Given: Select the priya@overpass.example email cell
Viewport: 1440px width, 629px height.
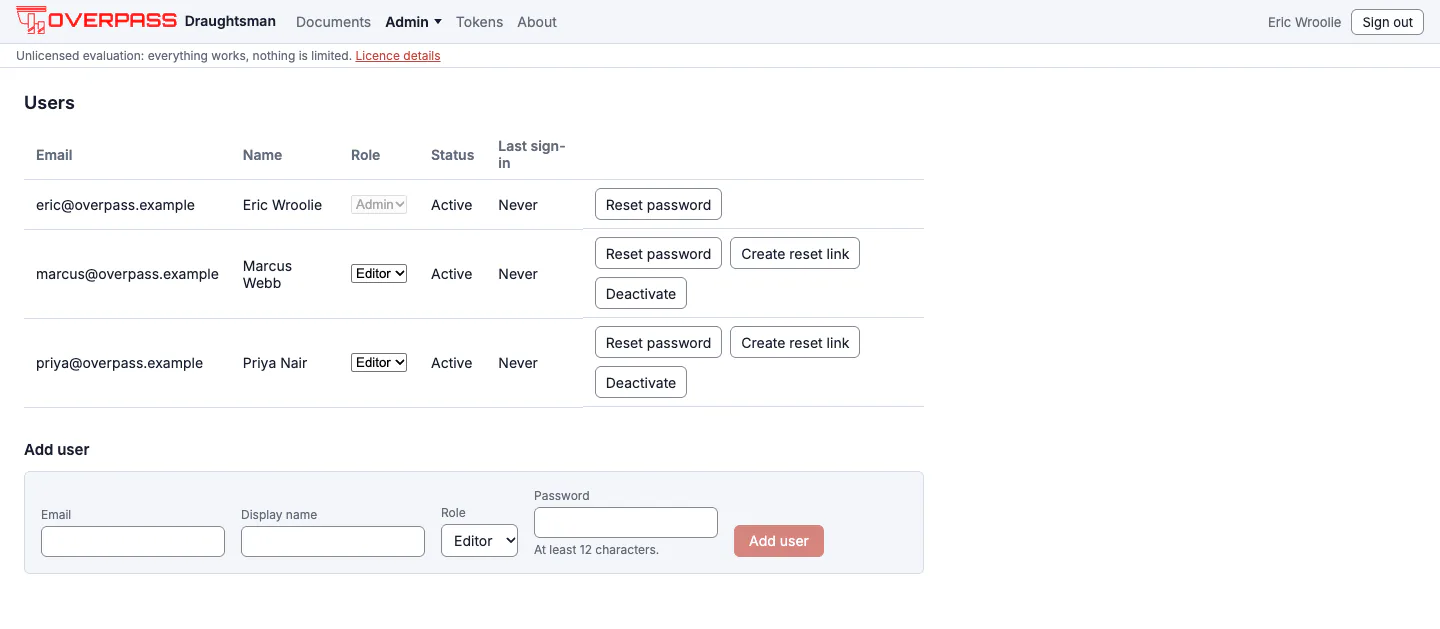Looking at the screenshot, I should [x=119, y=363].
